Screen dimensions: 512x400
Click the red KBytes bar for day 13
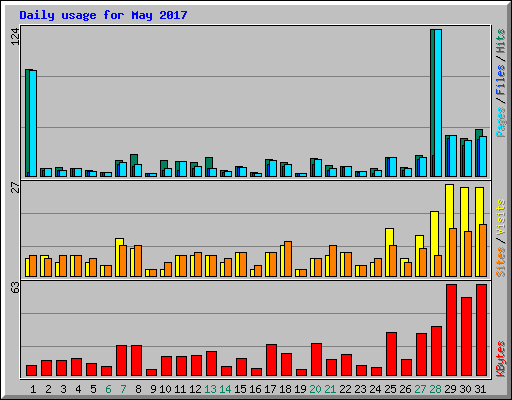point(211,364)
